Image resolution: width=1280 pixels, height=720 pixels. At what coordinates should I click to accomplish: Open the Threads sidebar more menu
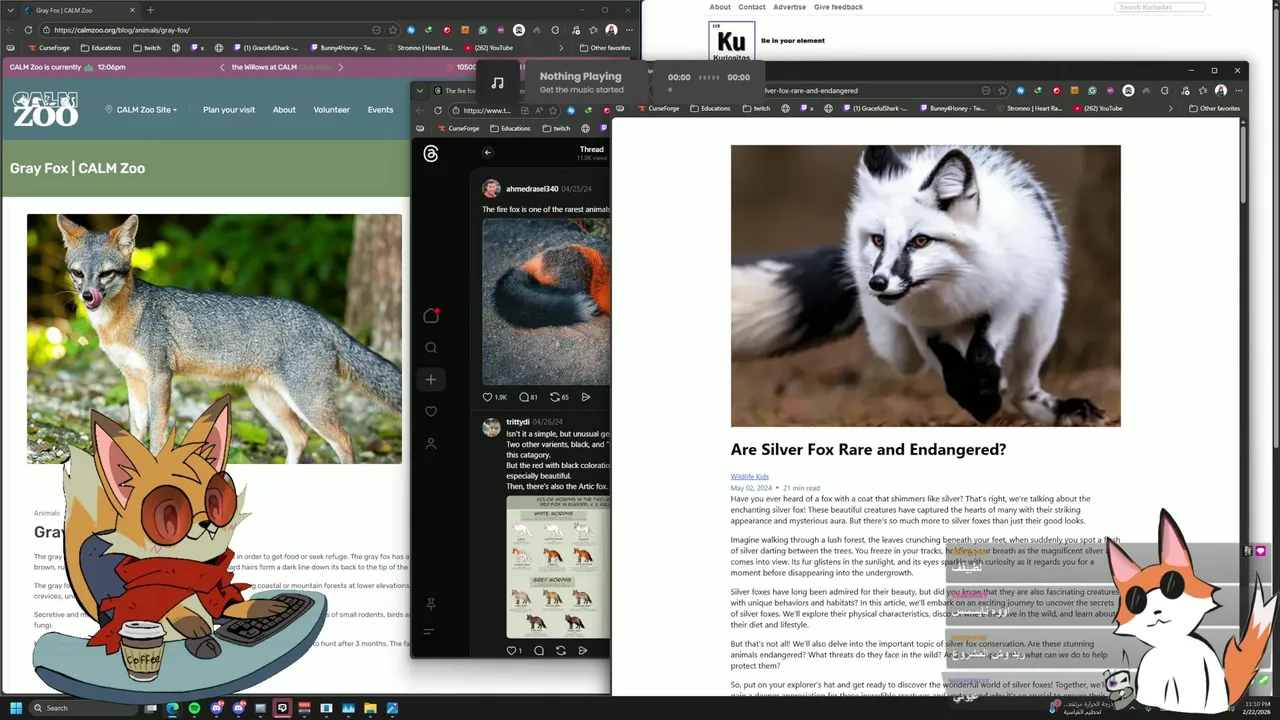click(x=429, y=632)
